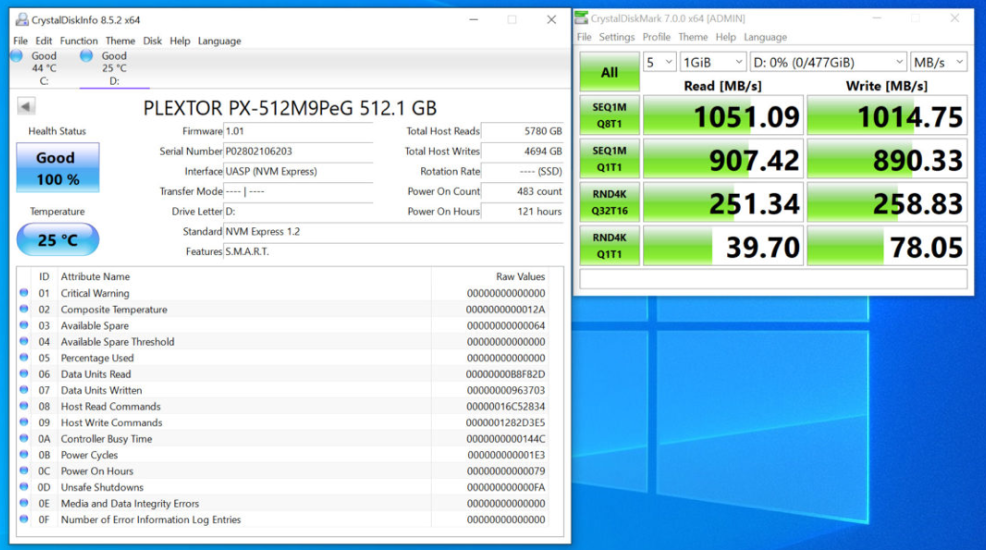Click status dot for Data Units Written

pos(24,390)
